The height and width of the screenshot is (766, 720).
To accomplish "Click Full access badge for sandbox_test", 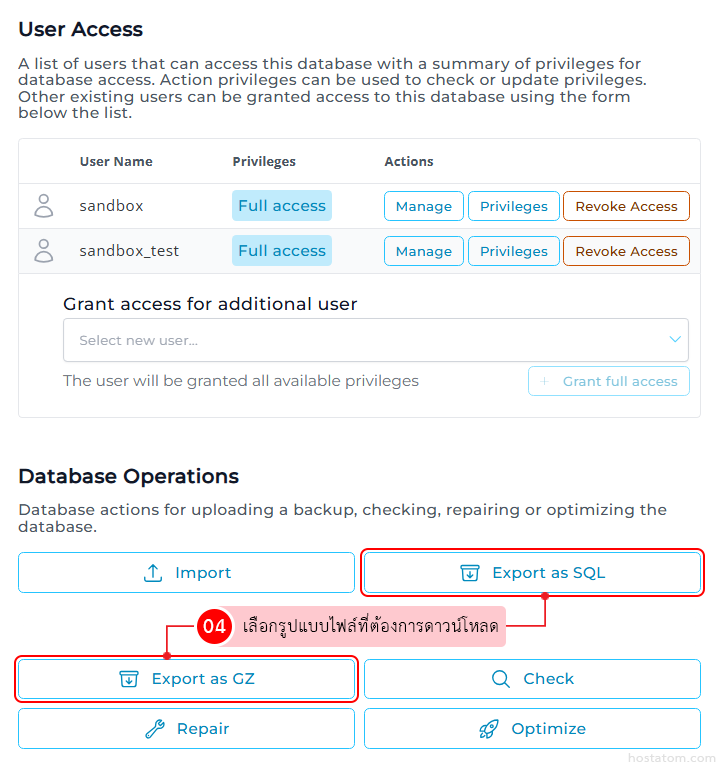I will pyautogui.click(x=282, y=251).
